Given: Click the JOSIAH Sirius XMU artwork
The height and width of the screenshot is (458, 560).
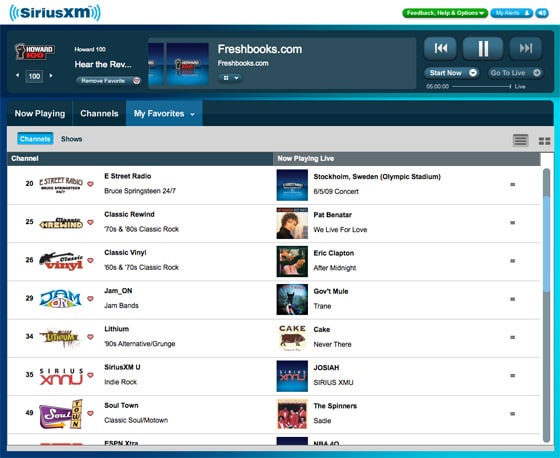Looking at the screenshot, I should point(292,376).
